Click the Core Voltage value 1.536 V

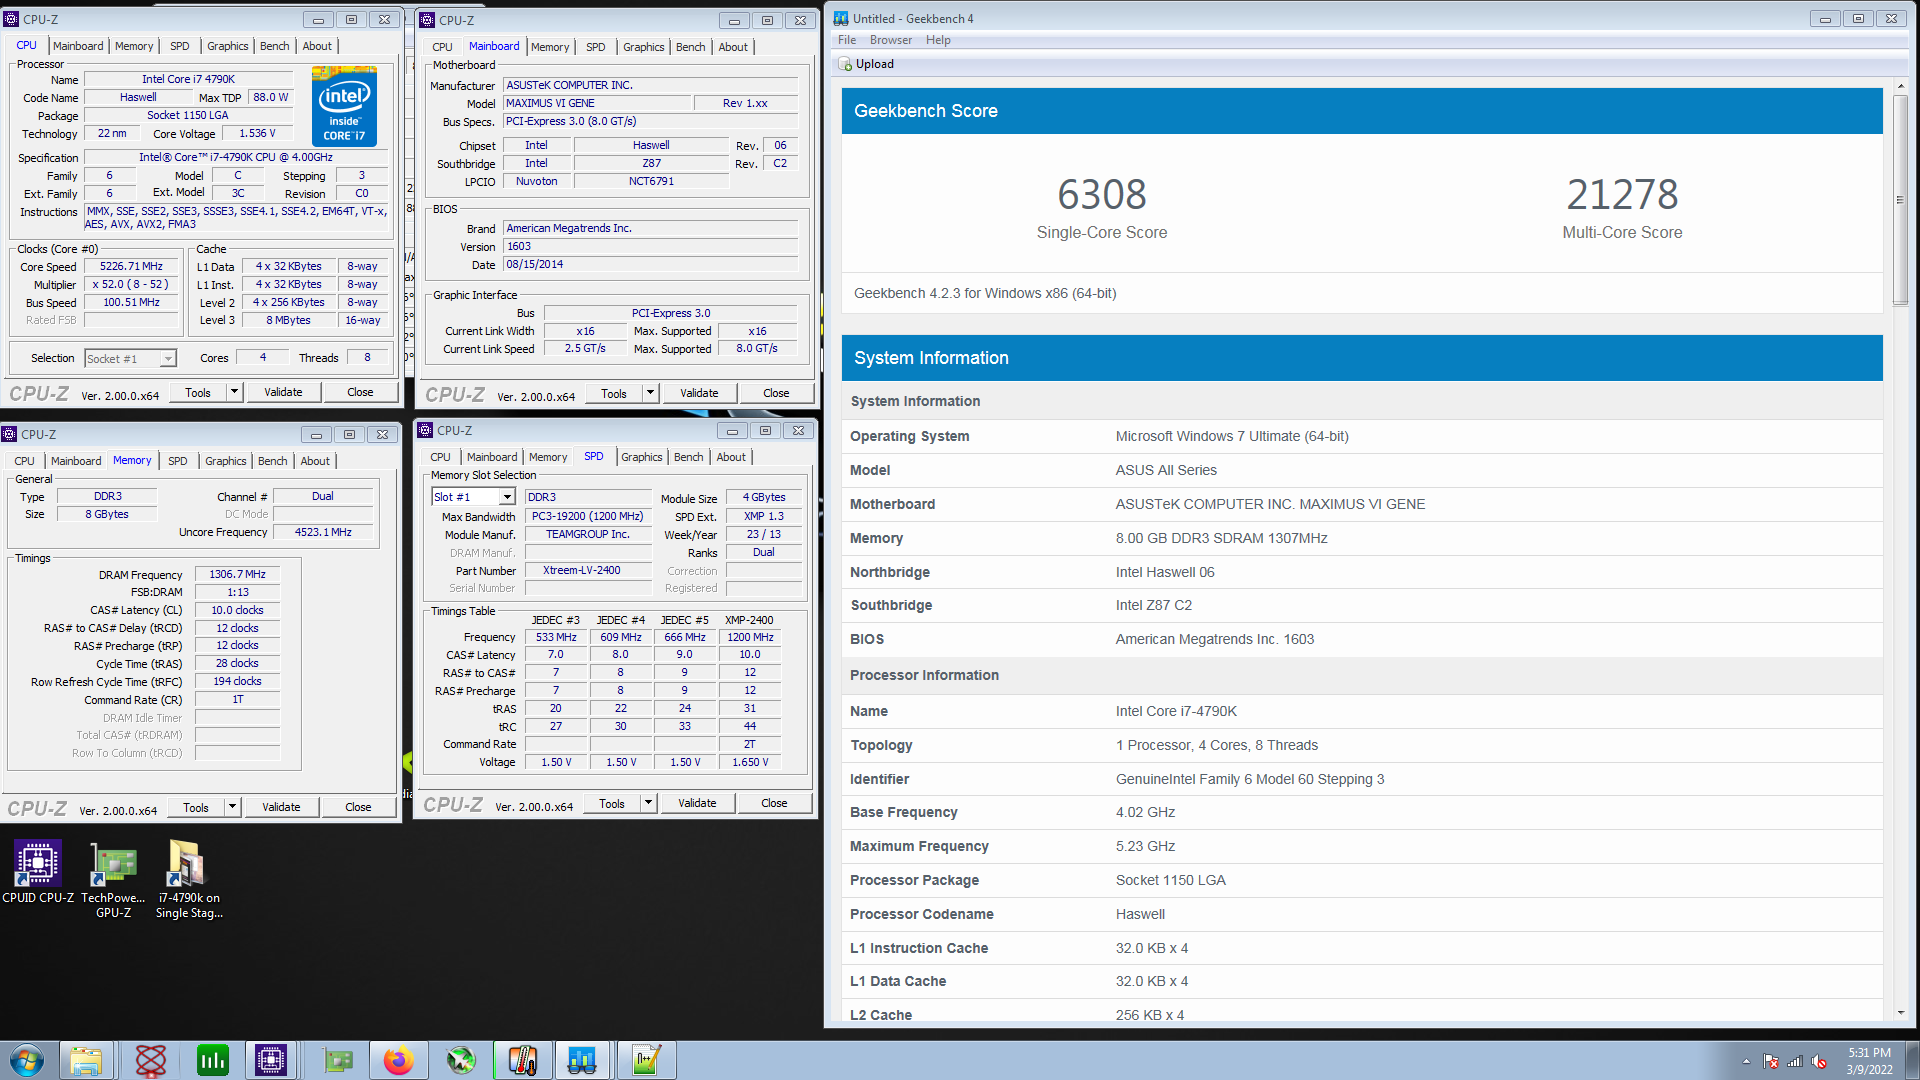[x=257, y=134]
